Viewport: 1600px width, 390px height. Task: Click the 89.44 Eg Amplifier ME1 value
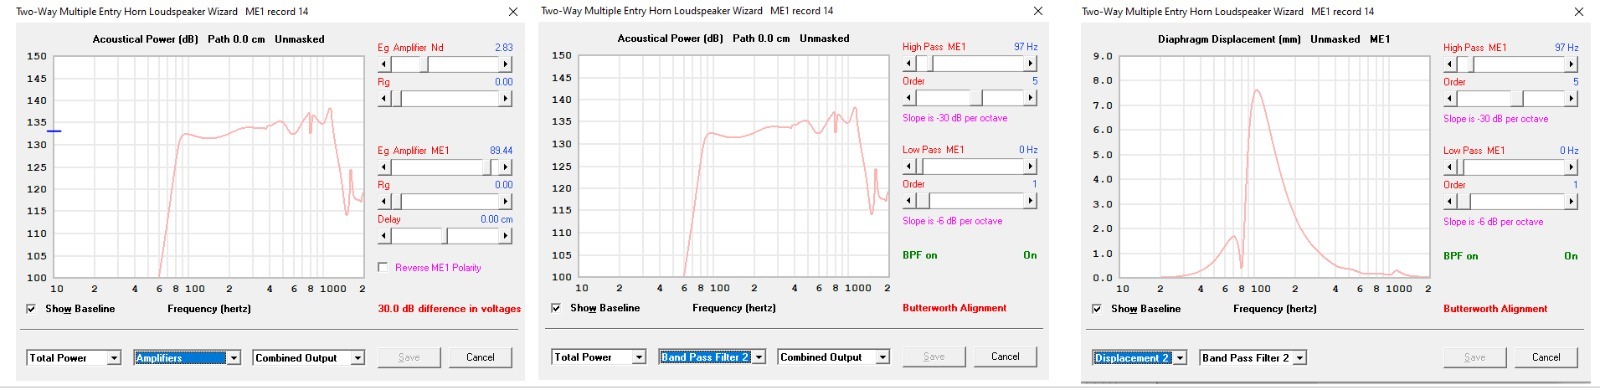pyautogui.click(x=501, y=151)
